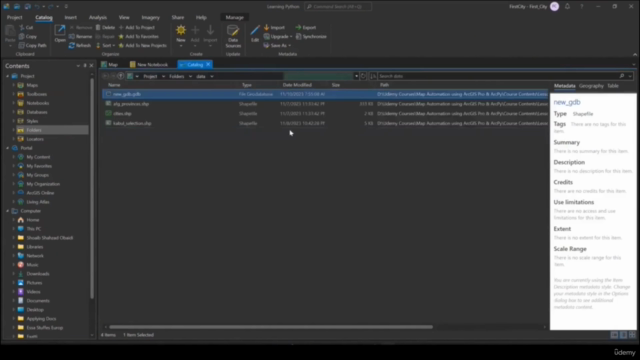Open the Imagery ribbon tab

[150, 17]
